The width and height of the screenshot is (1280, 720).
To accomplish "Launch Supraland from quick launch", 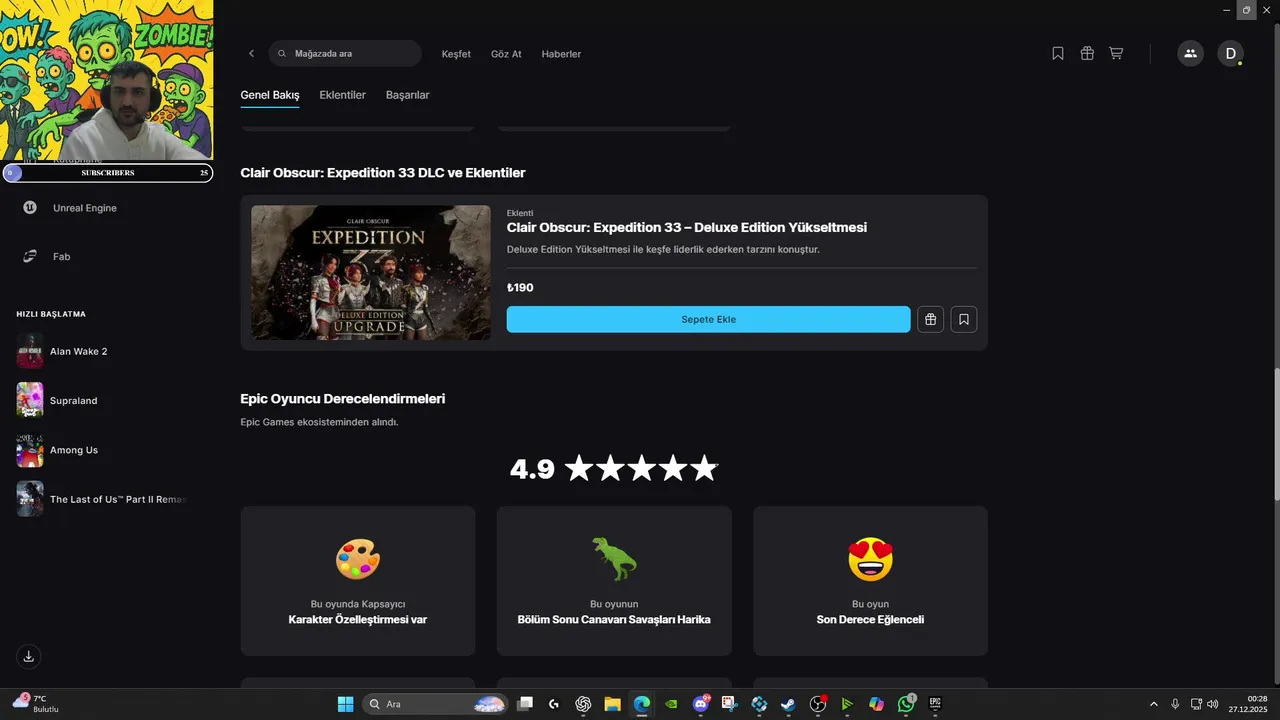I will [74, 401].
